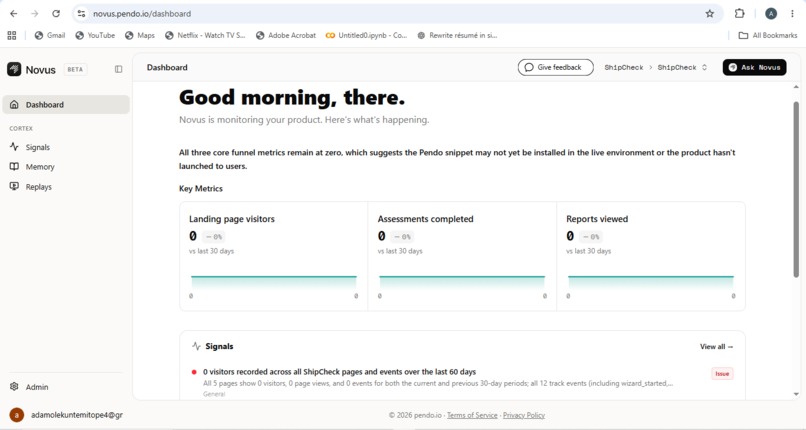Open the Rewrite résumé bookmark
The width and height of the screenshot is (806, 430).
tap(457, 35)
